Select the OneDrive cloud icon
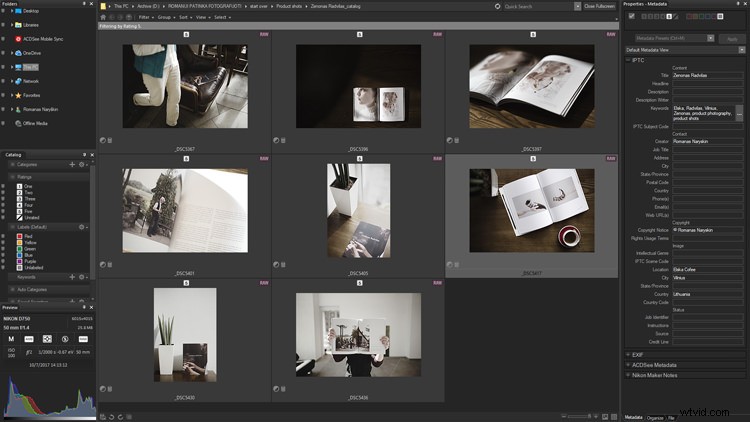 (18, 53)
